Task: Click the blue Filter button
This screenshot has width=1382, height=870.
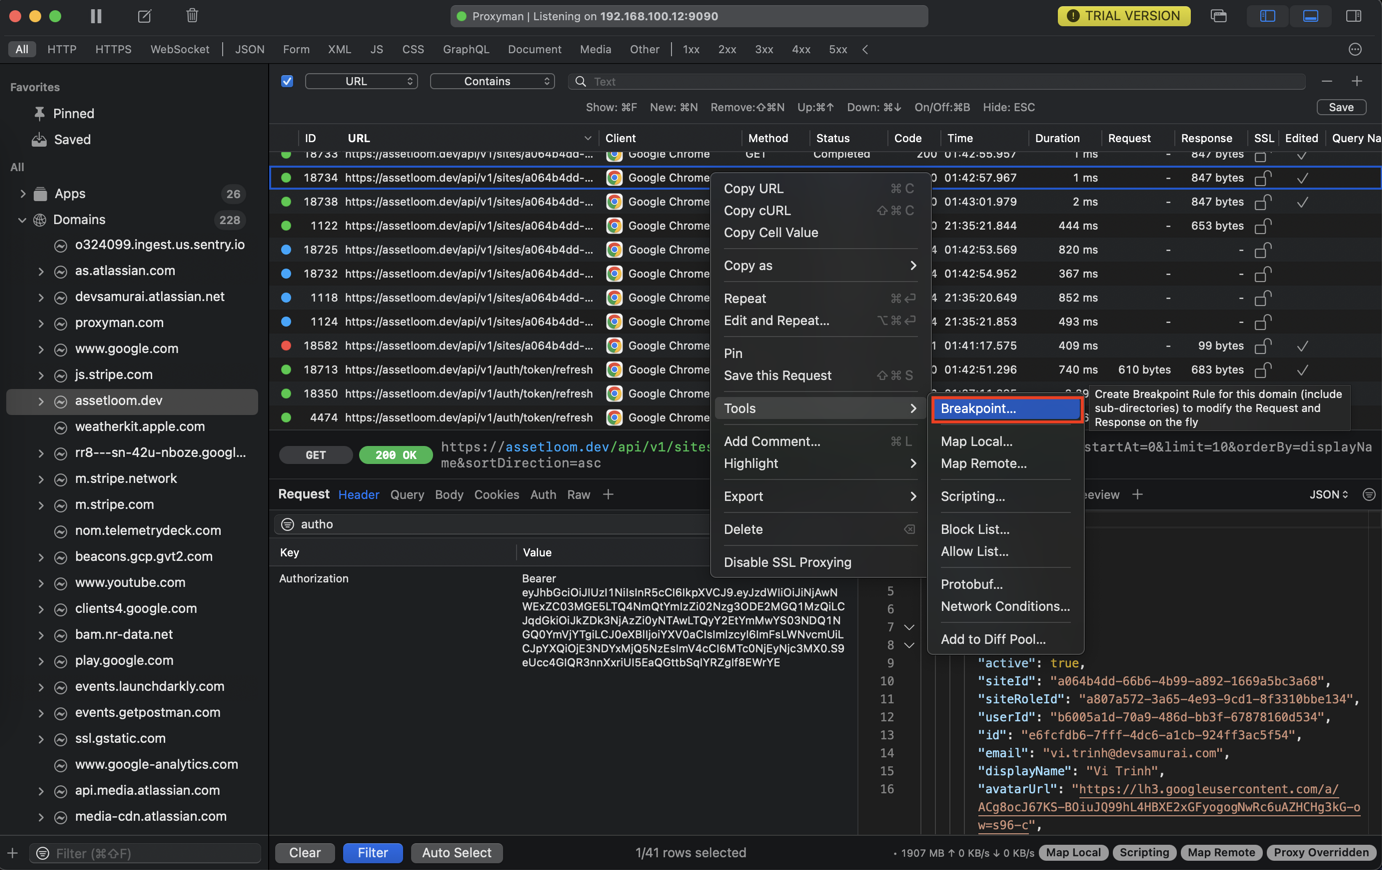Action: (x=372, y=853)
